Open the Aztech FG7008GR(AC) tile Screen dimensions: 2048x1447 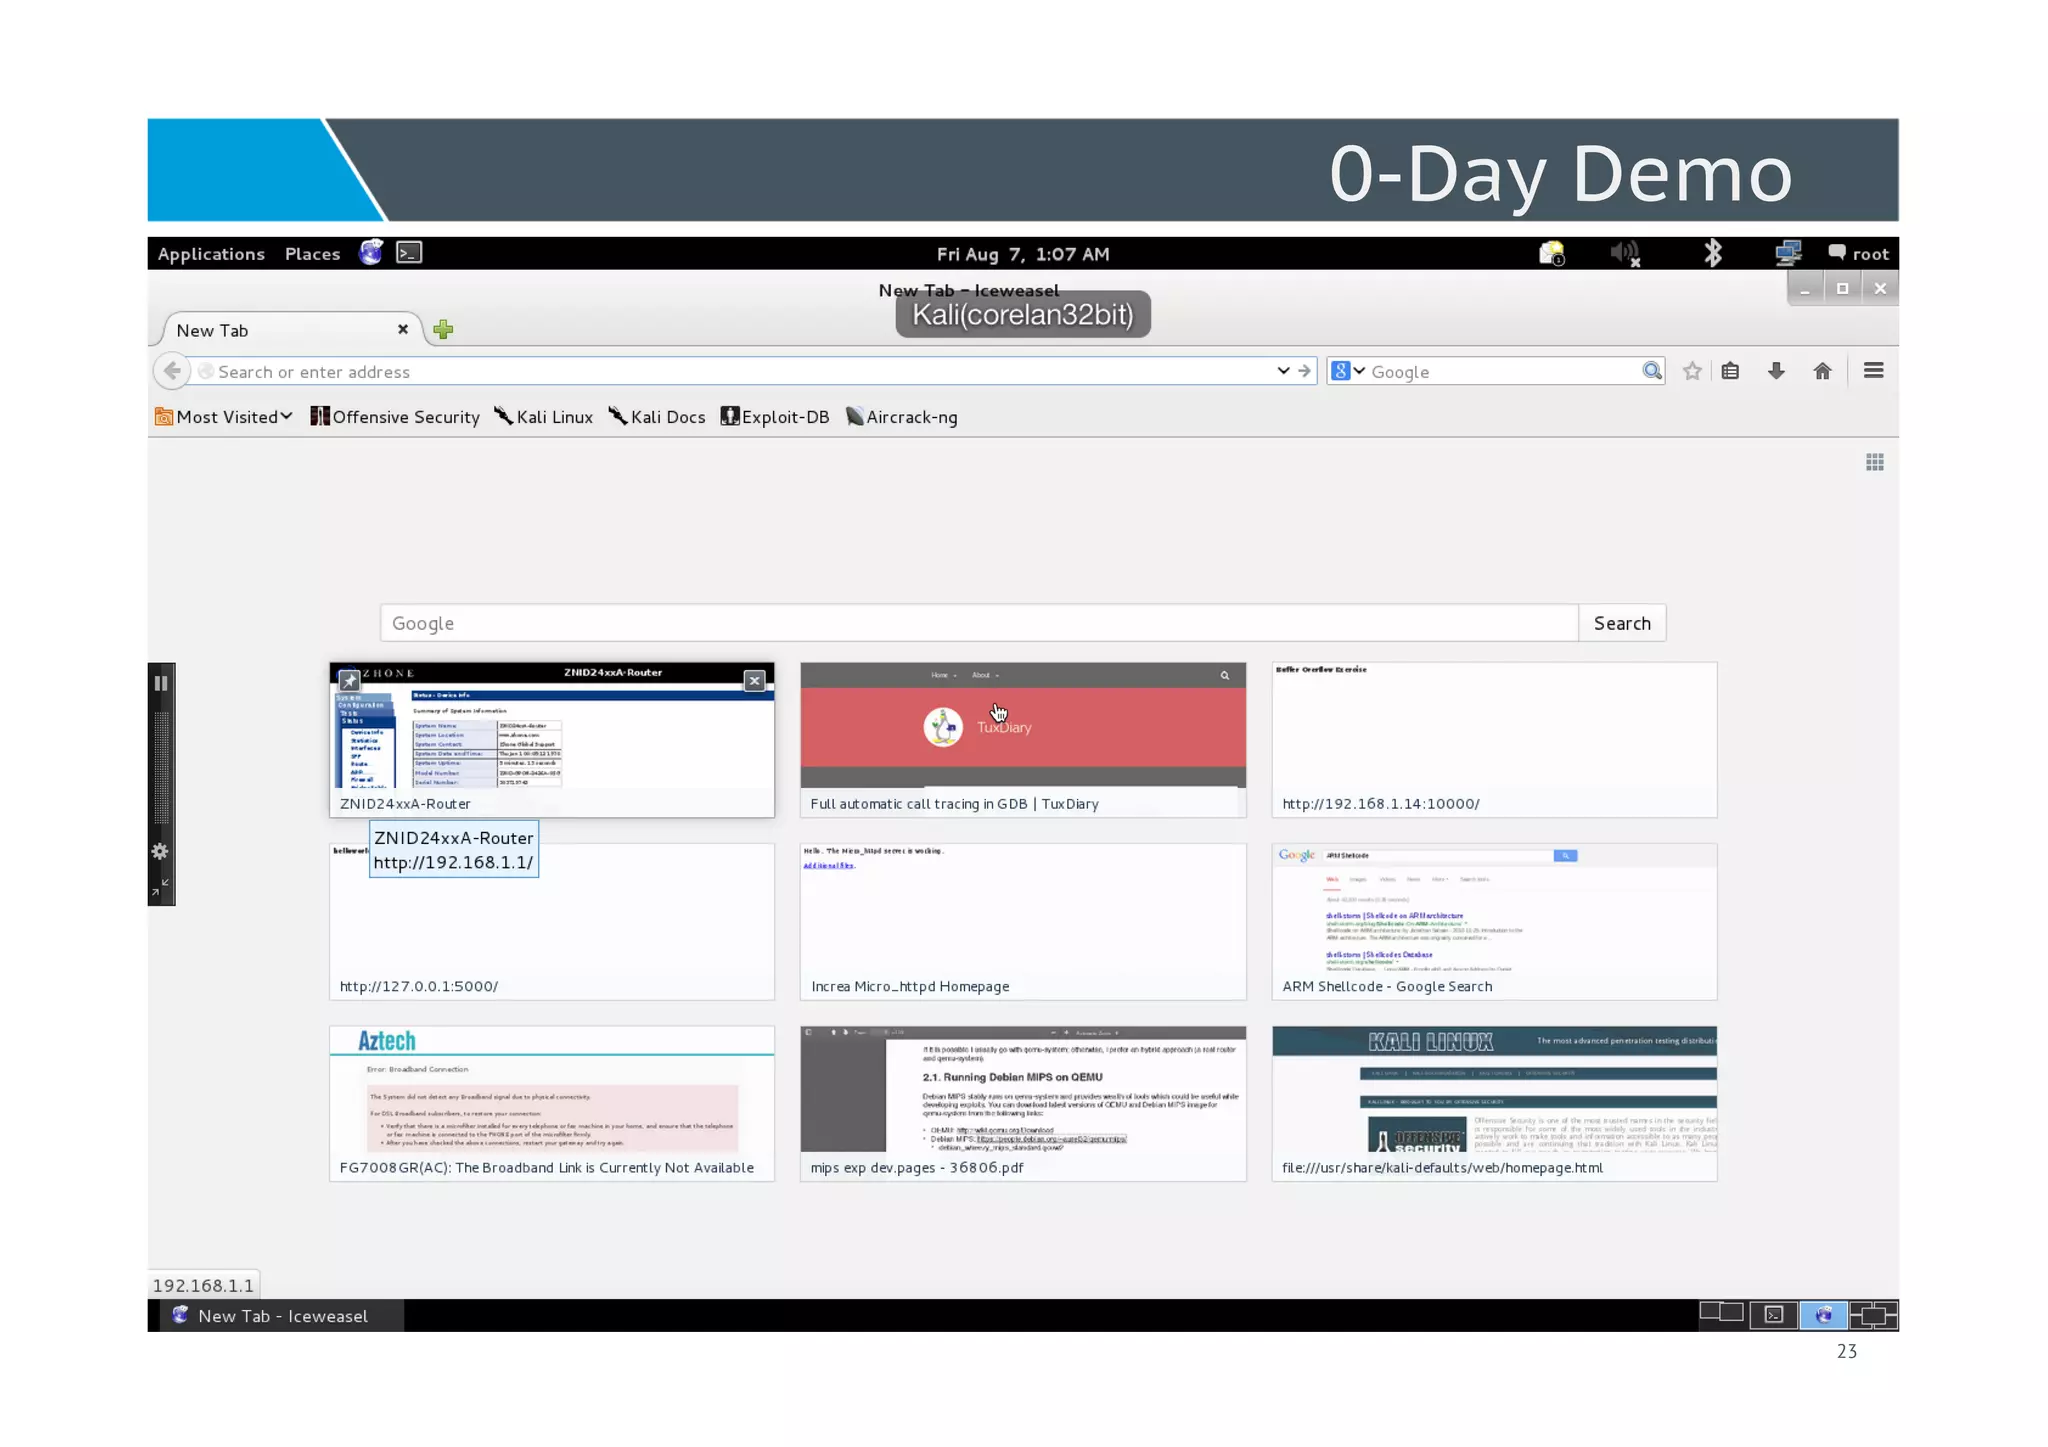(552, 1104)
